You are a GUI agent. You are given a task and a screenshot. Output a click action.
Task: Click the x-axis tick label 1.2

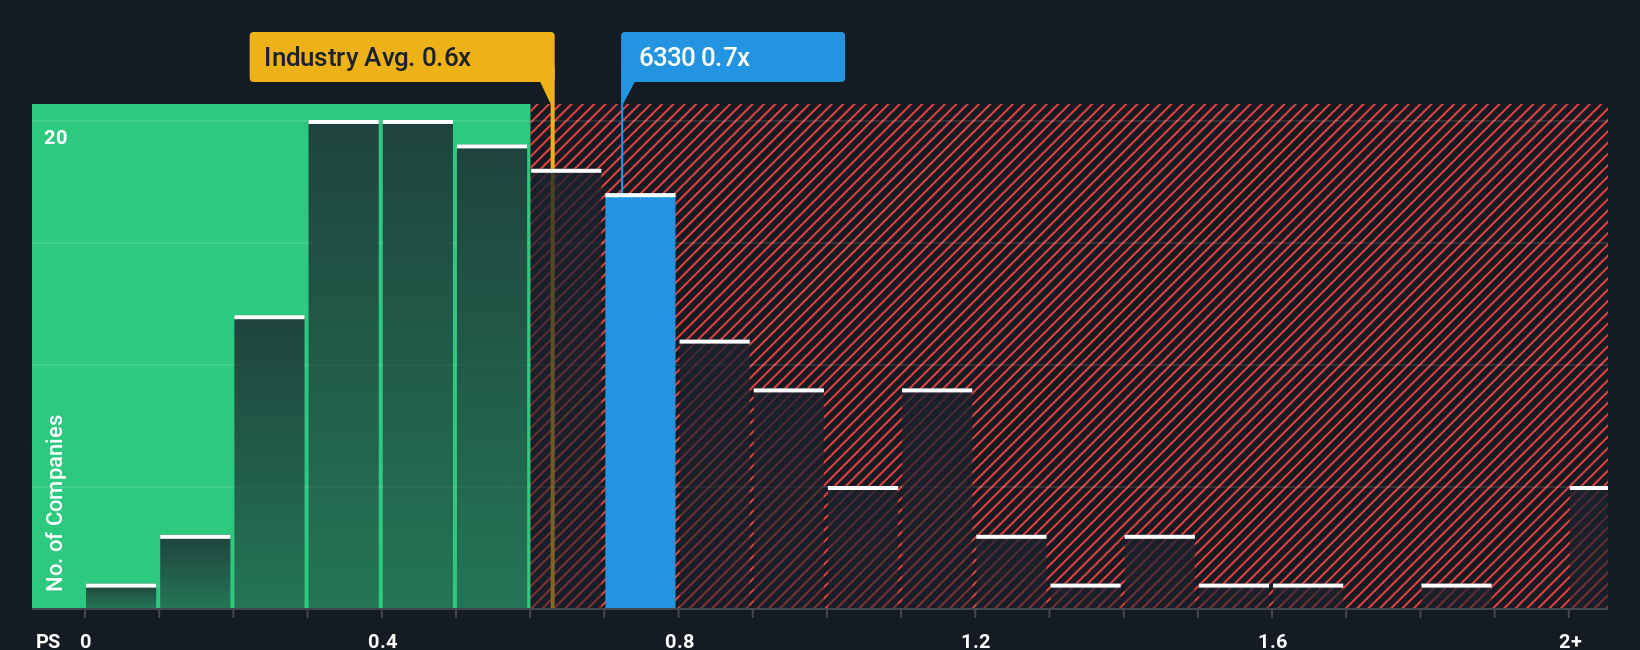coord(976,640)
